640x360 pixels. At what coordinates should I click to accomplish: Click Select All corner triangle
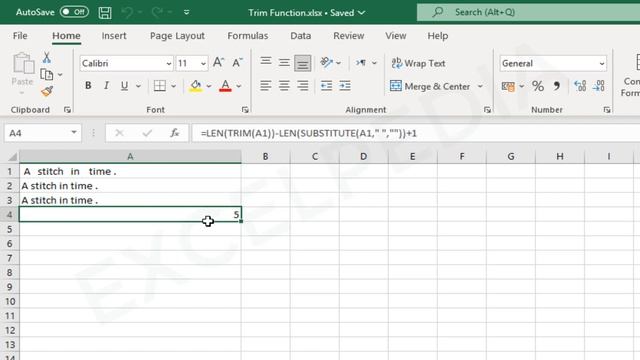(12, 157)
